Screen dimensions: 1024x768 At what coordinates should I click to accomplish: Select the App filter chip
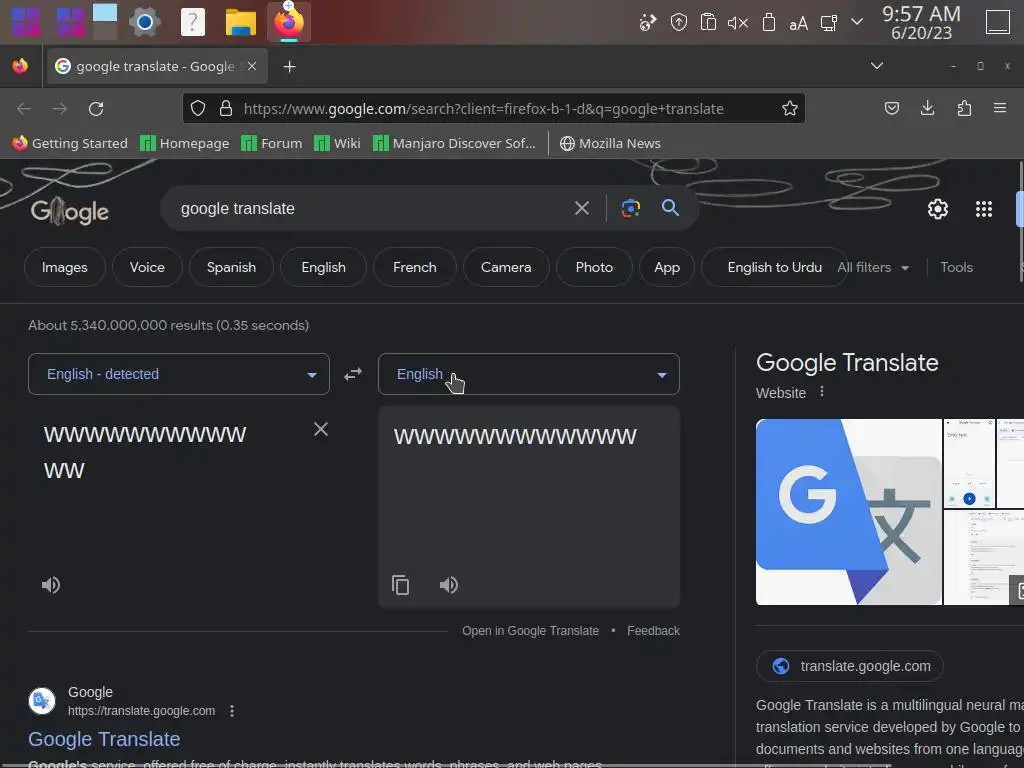click(667, 267)
